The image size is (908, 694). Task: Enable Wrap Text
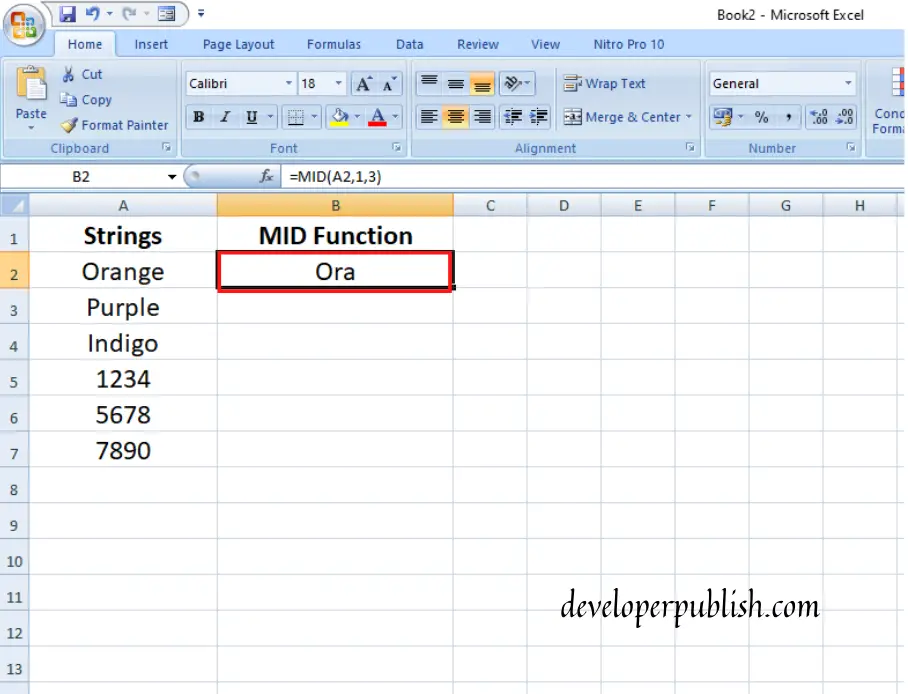point(604,83)
